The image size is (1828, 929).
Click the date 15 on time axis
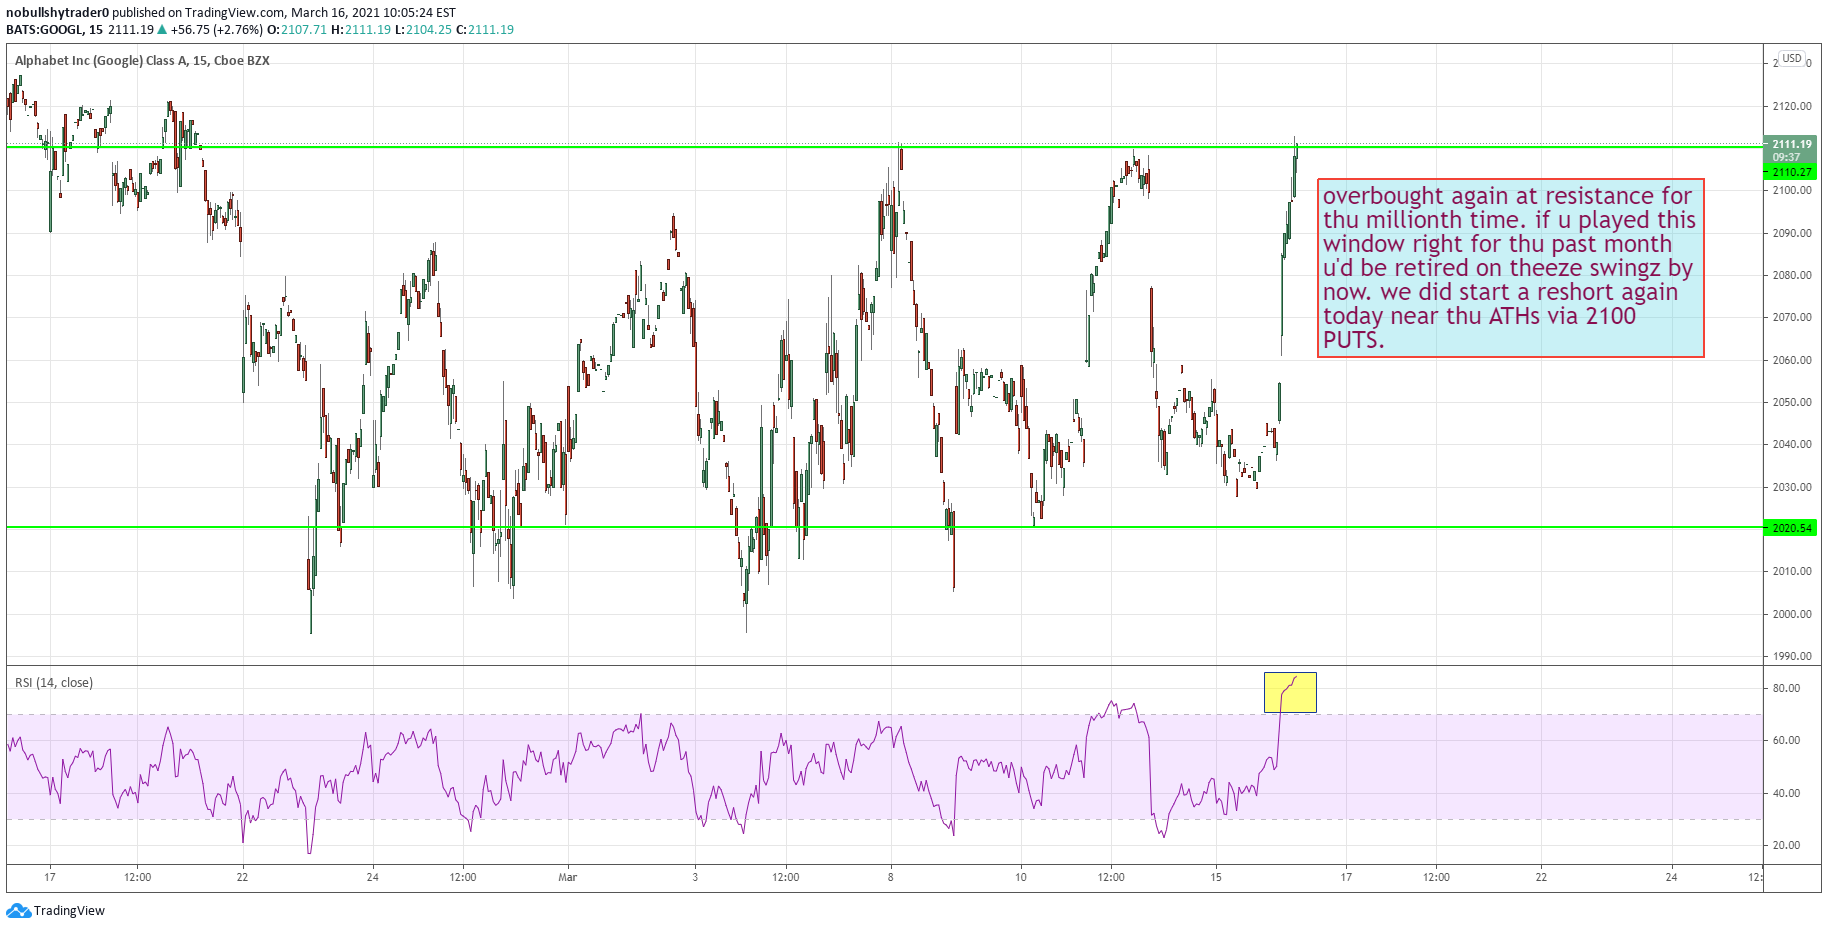click(x=1216, y=877)
